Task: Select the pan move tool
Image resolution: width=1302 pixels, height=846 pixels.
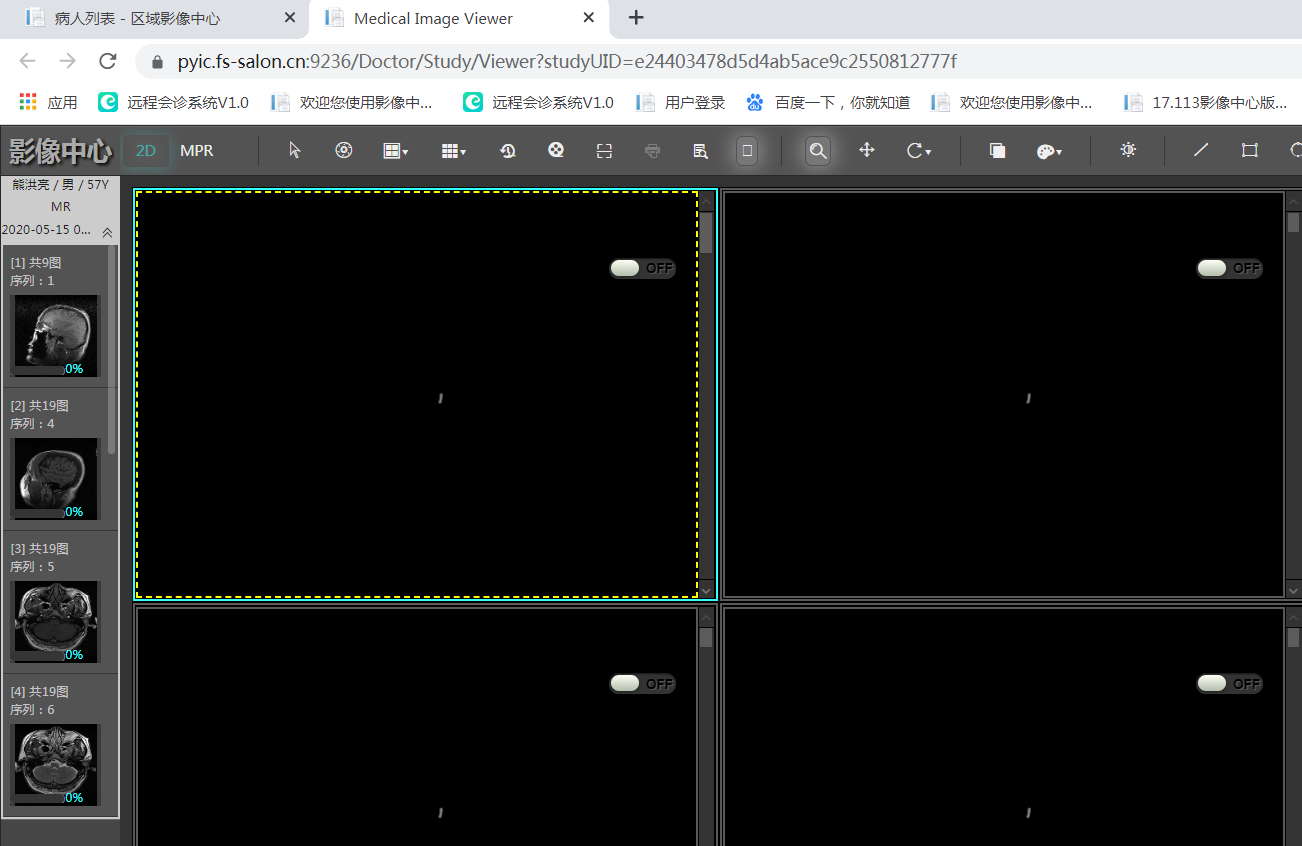Action: (x=867, y=150)
